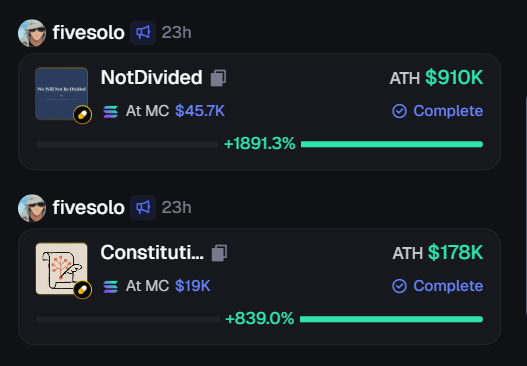The width and height of the screenshot is (527, 366).
Task: Open the Constitution scroll thumbnail
Action: coord(62,269)
